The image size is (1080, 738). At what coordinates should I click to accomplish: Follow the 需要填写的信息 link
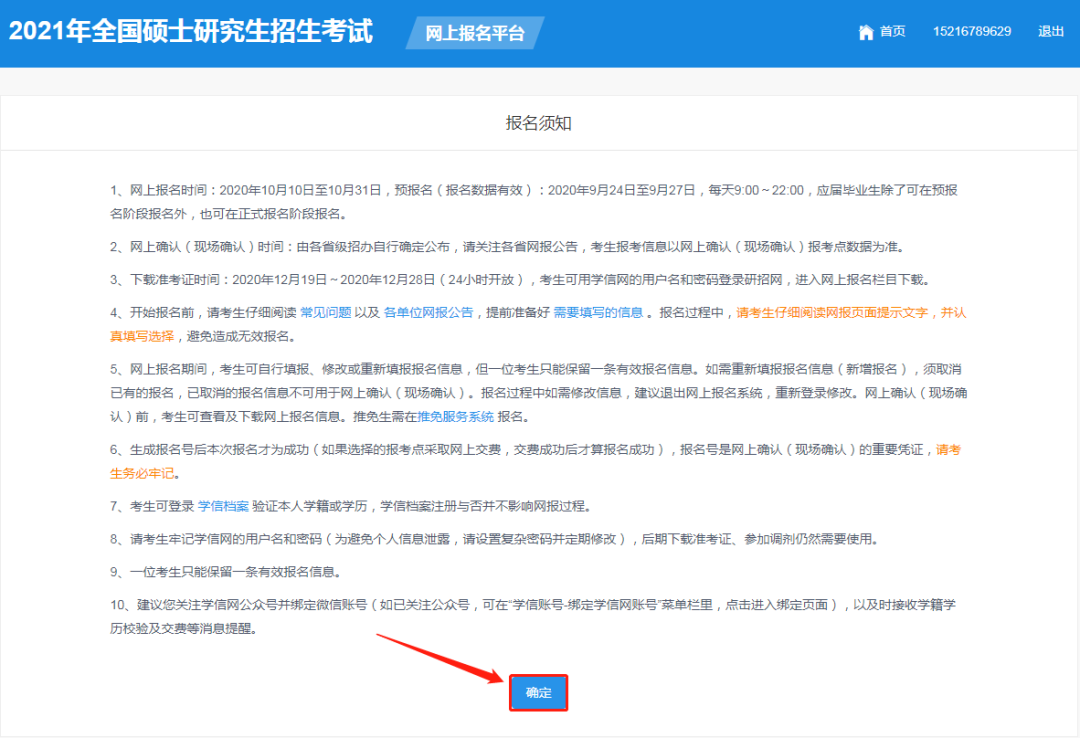click(598, 312)
